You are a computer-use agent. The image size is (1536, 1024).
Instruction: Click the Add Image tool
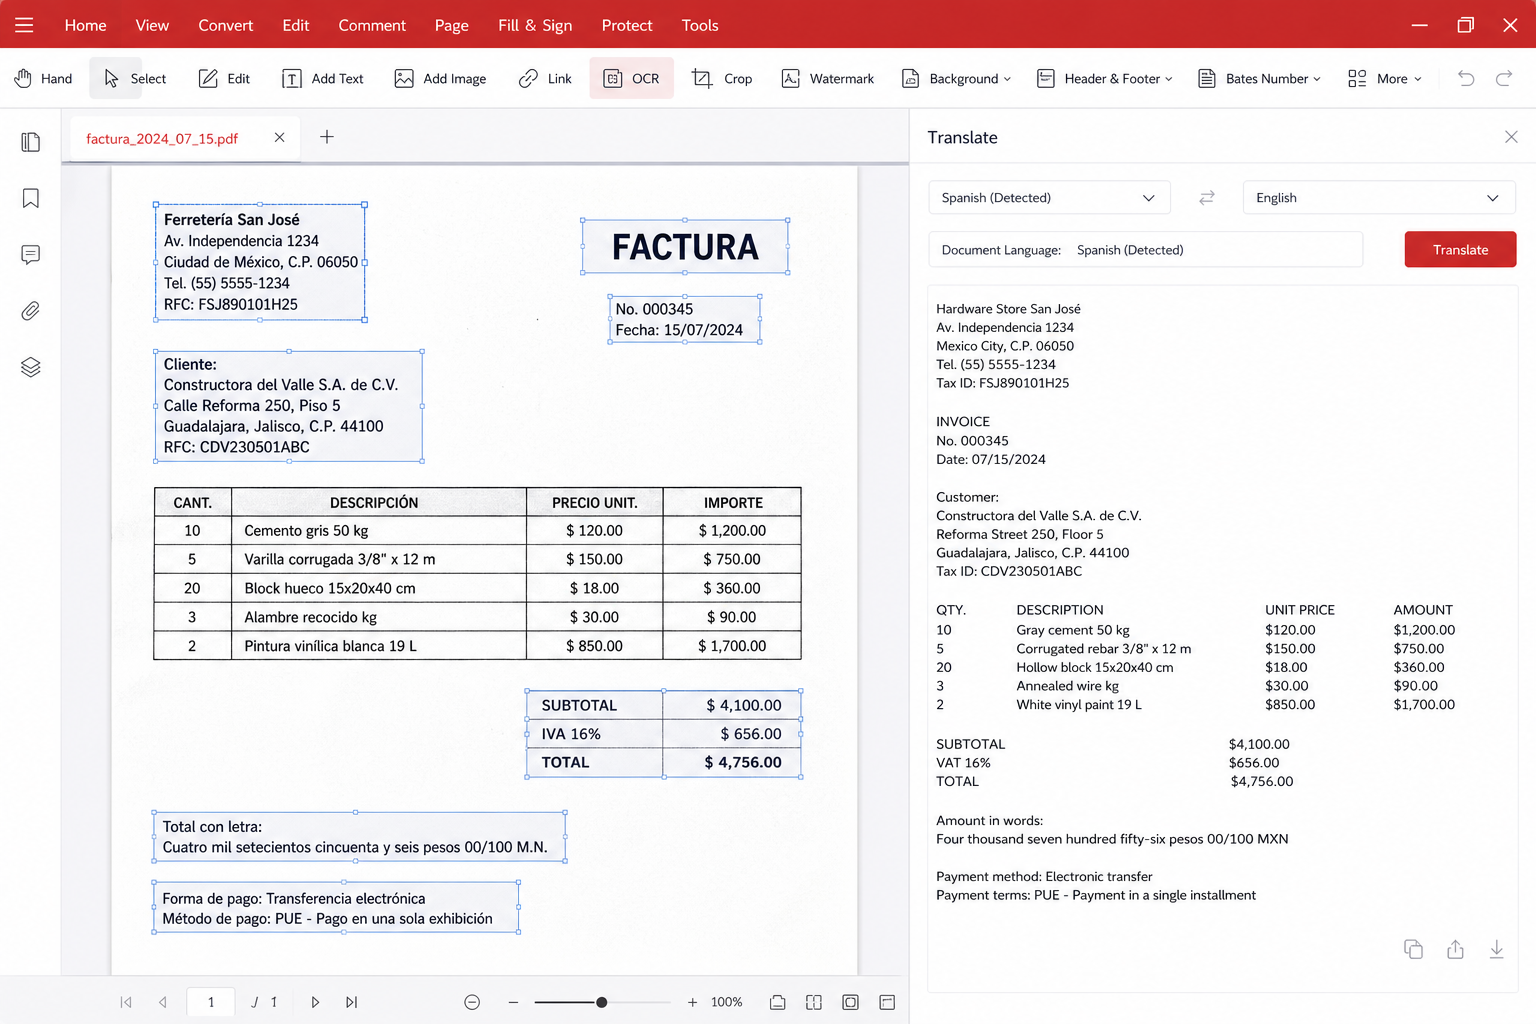click(x=440, y=78)
